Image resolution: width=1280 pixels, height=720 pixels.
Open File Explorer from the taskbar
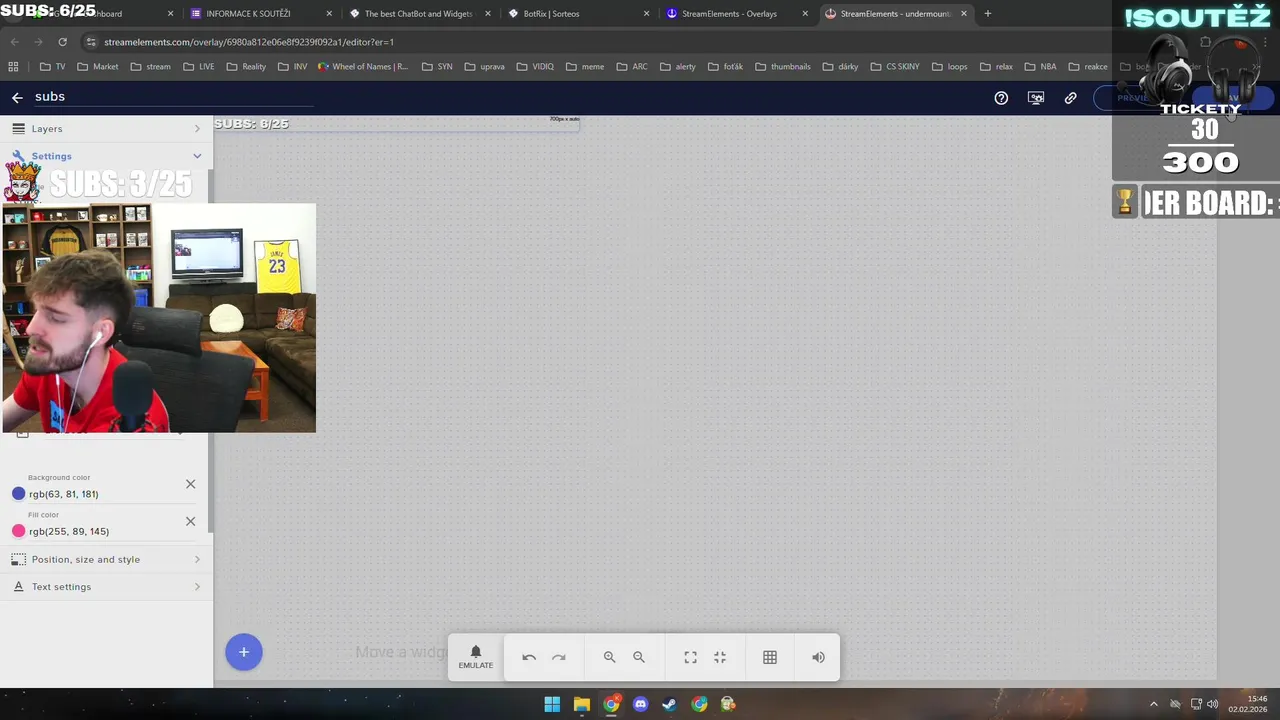pyautogui.click(x=581, y=704)
